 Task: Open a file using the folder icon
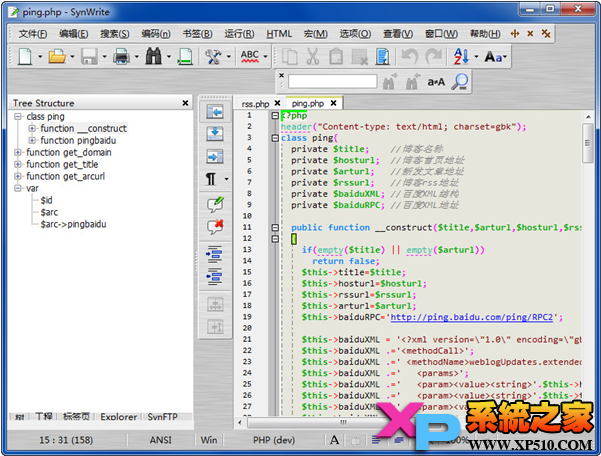57,57
